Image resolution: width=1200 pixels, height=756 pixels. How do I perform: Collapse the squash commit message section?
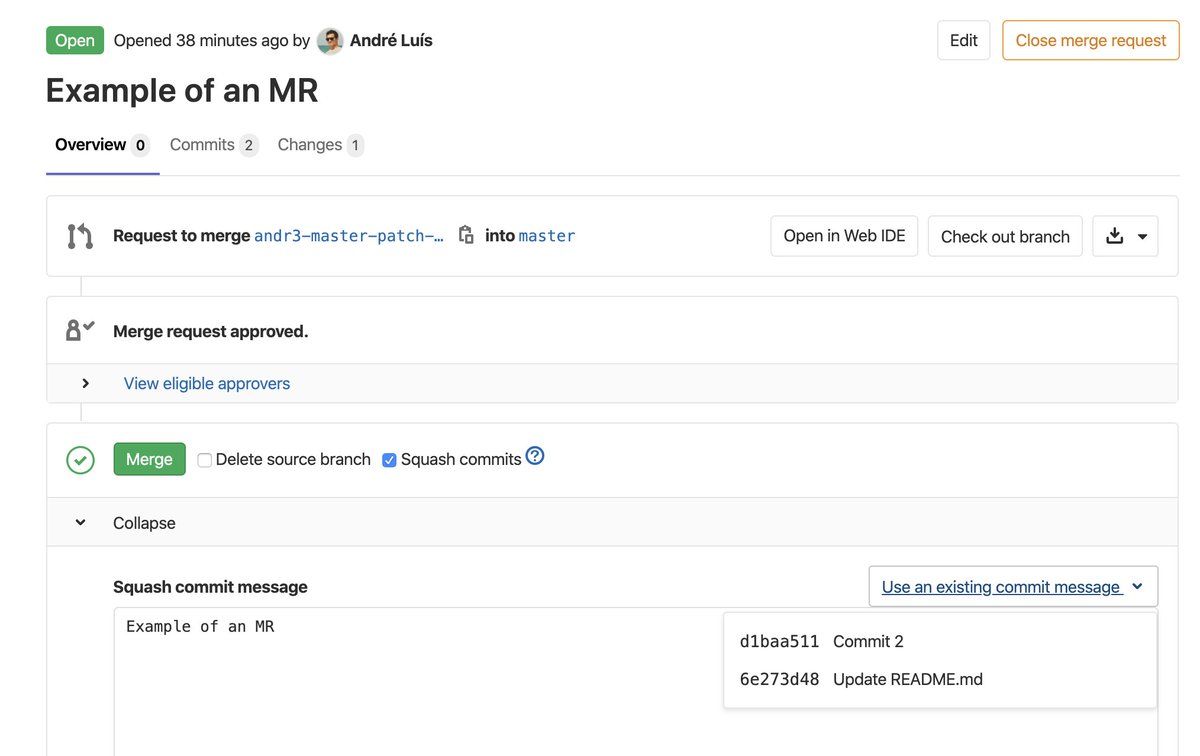(x=81, y=523)
